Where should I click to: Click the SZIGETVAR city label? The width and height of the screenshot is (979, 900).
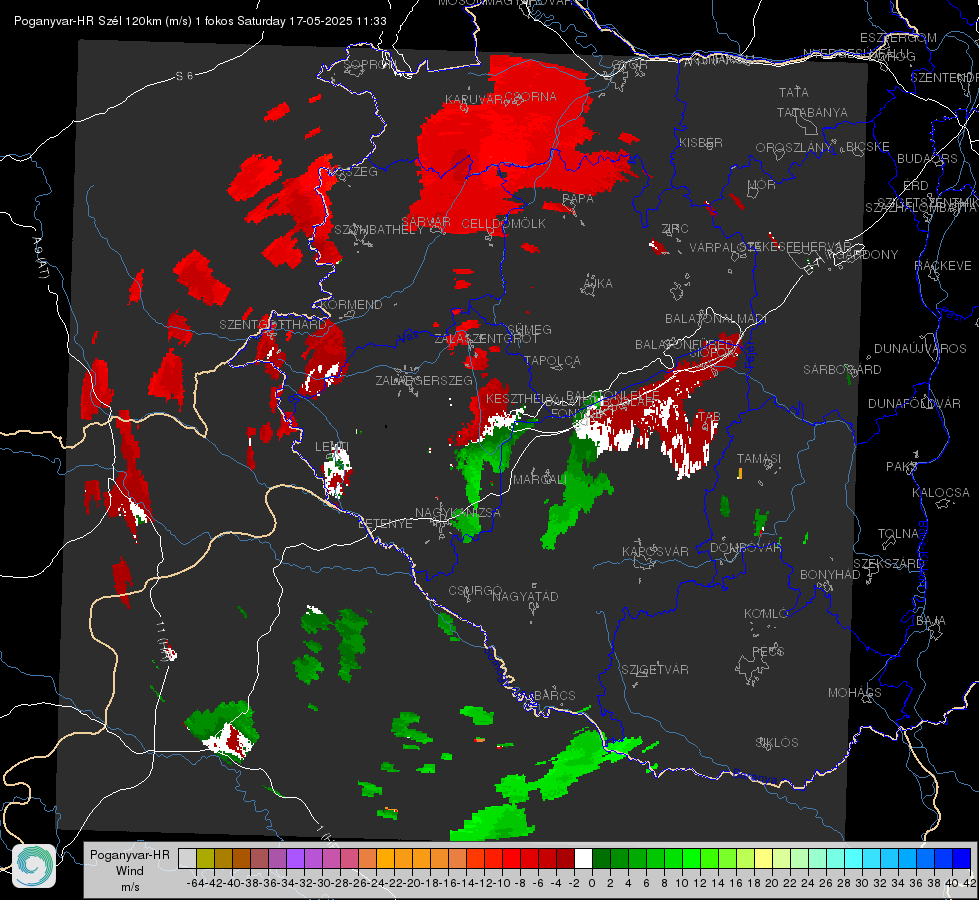(654, 669)
